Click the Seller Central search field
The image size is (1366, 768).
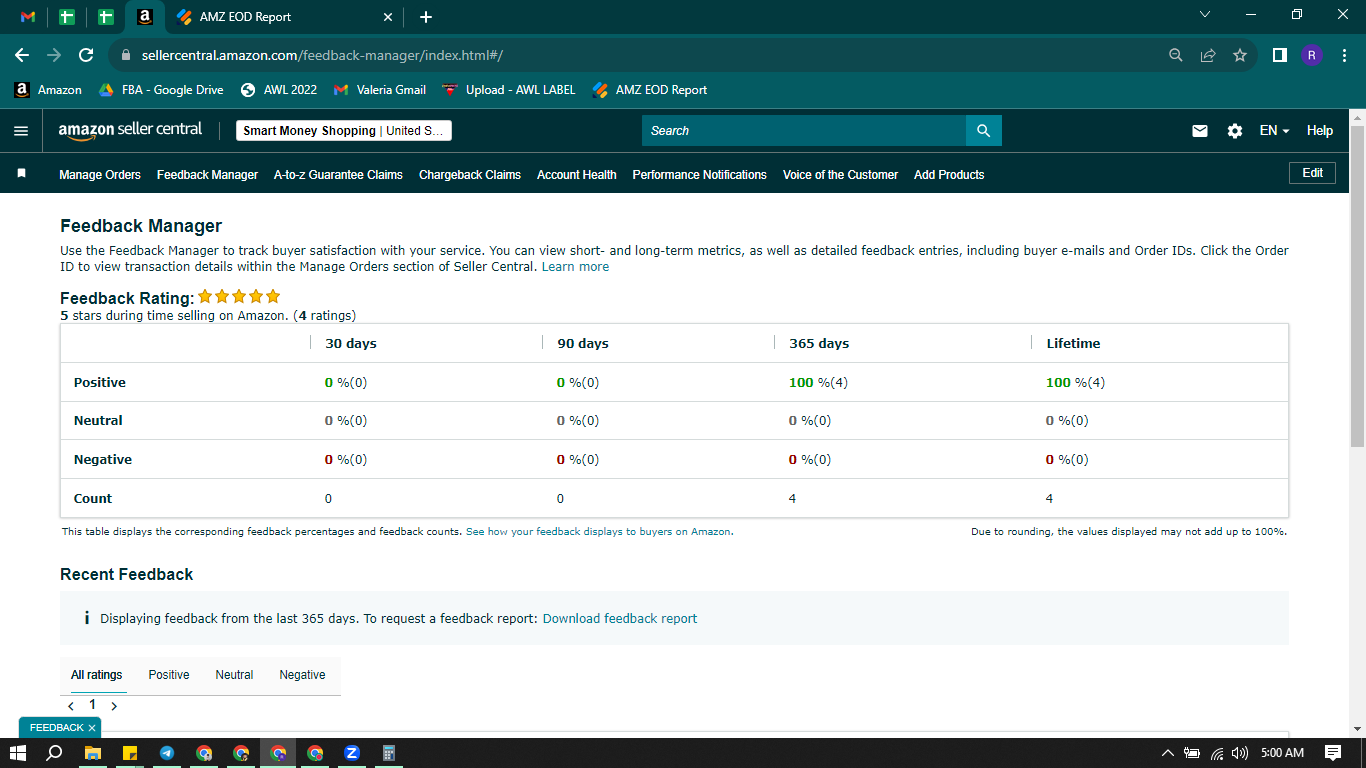(804, 131)
